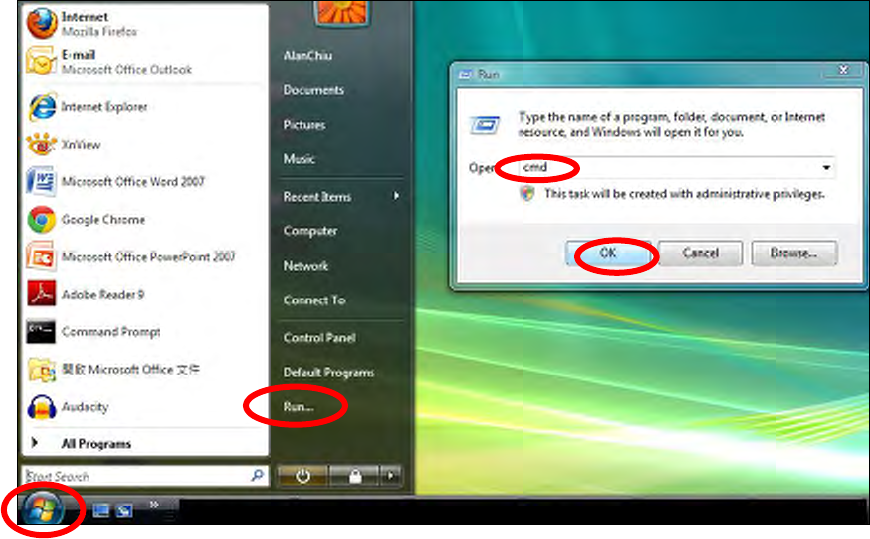Click the Windows Start orb
Screen dimensions: 870x539
click(x=43, y=509)
